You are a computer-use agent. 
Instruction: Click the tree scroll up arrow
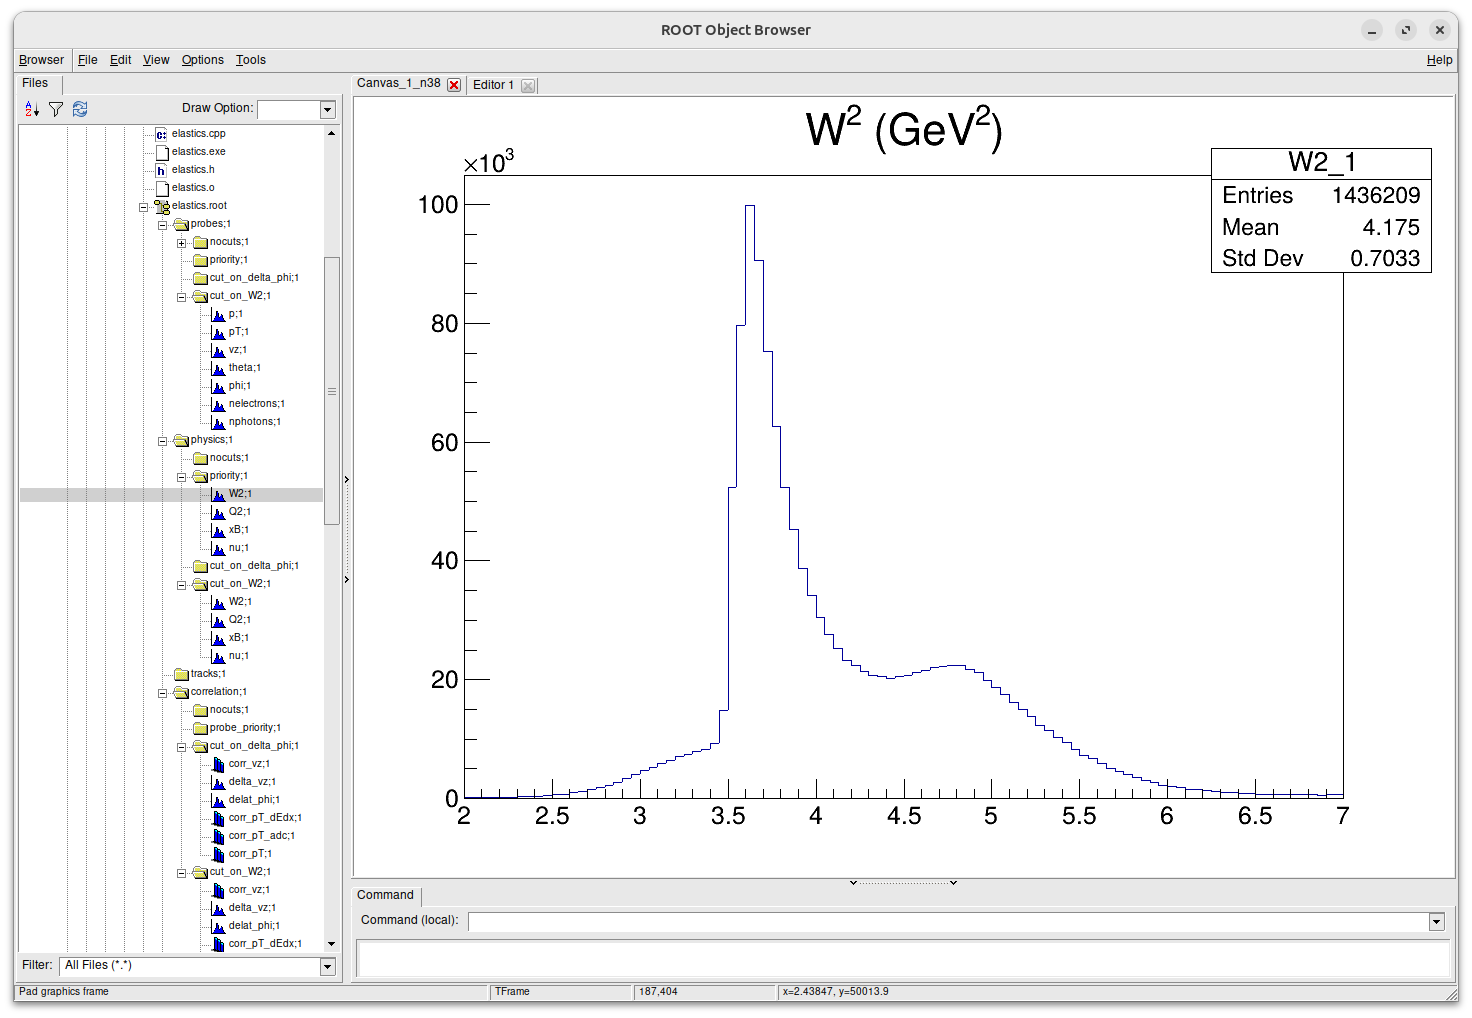pos(331,133)
